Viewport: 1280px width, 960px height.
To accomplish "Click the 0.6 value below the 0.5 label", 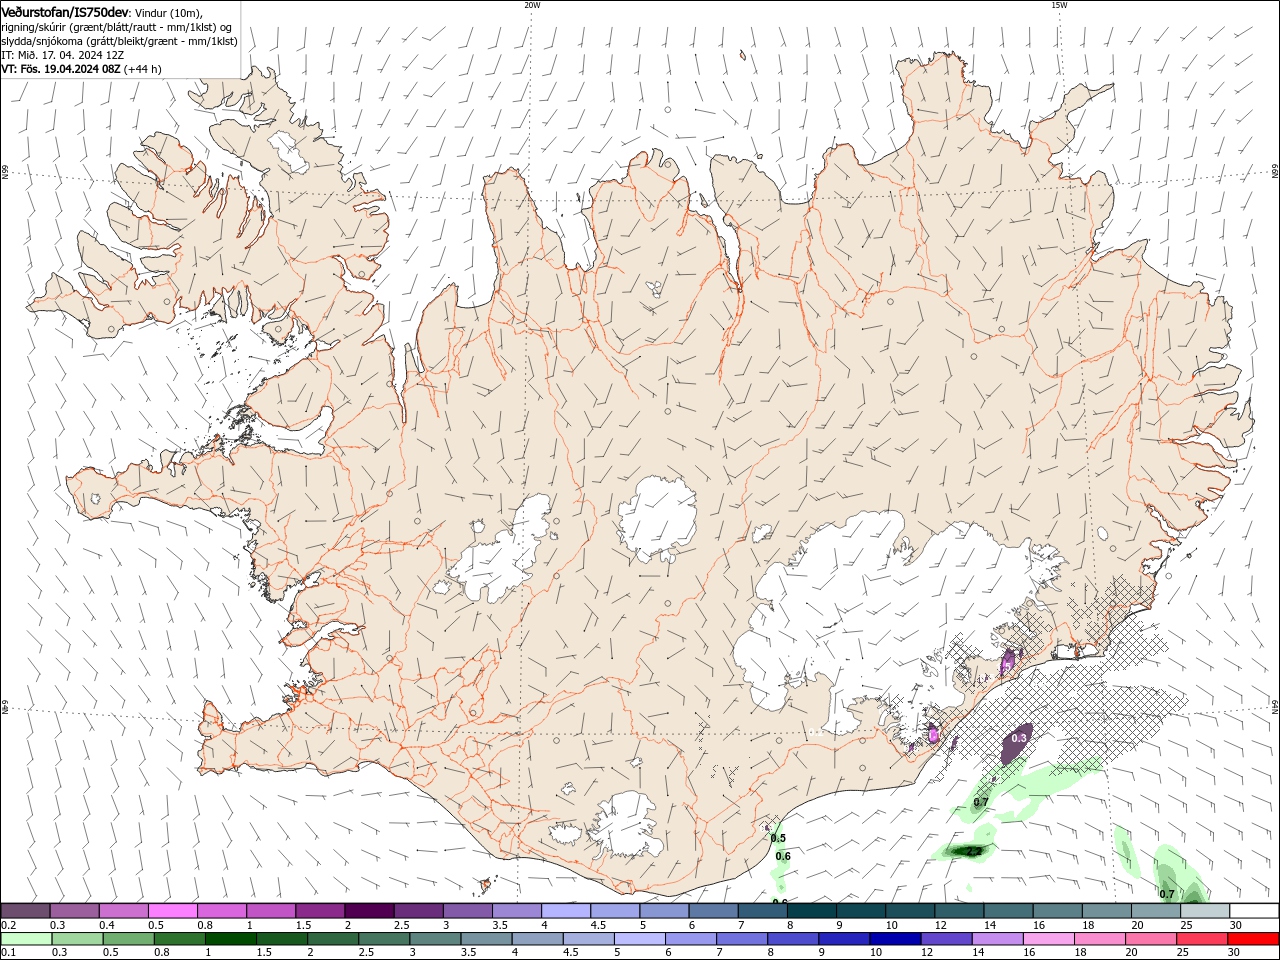I will coord(783,856).
